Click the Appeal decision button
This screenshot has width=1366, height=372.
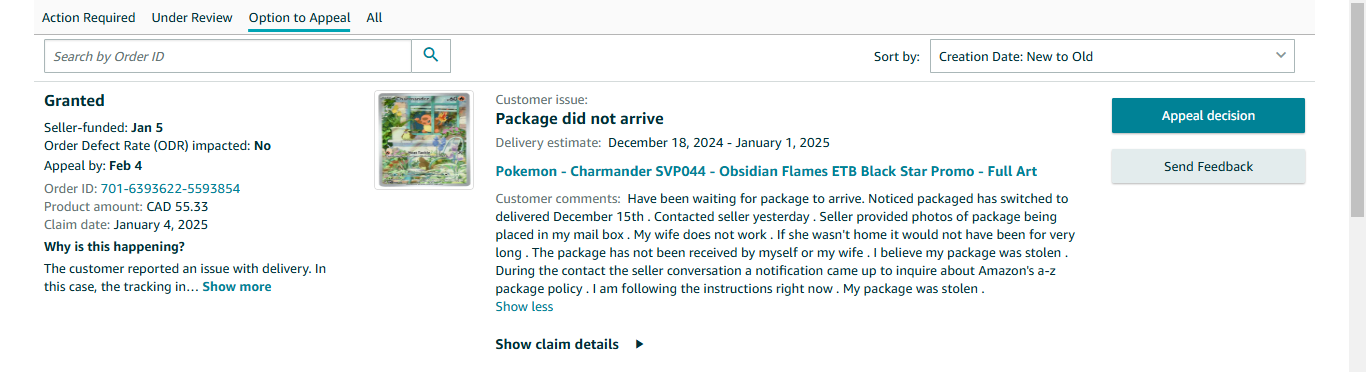click(1208, 116)
